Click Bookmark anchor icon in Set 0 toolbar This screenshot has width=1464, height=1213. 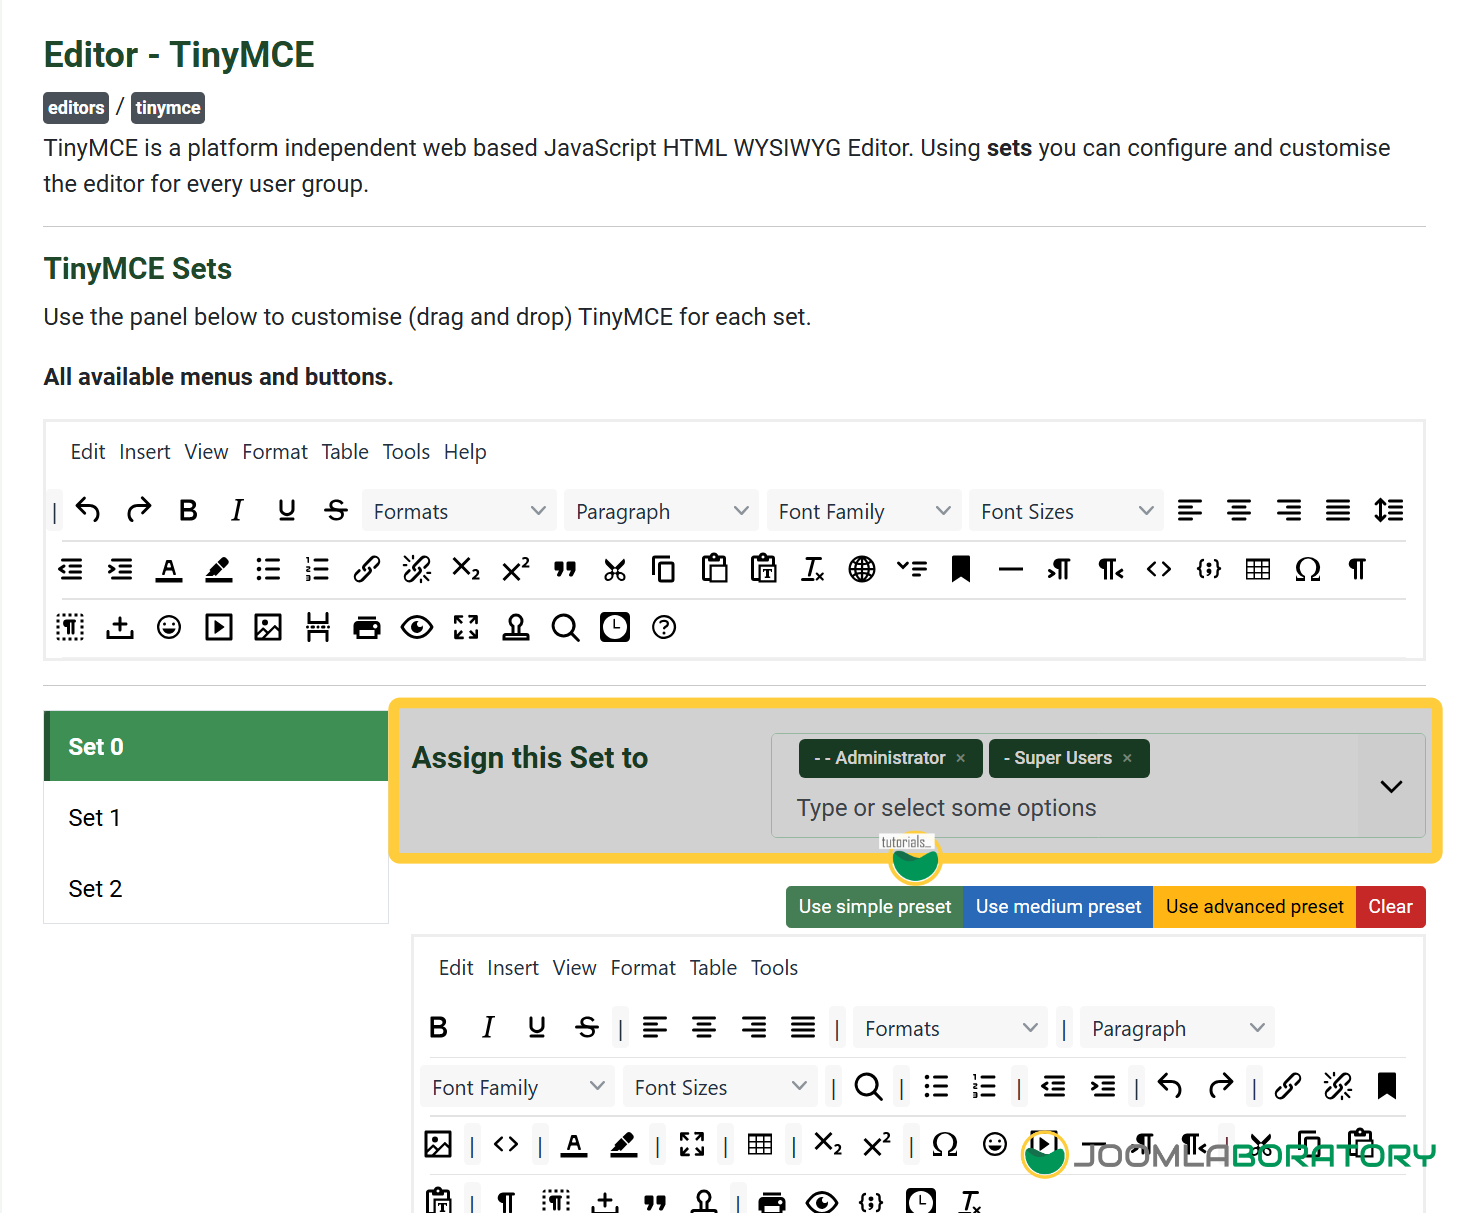click(x=1387, y=1087)
